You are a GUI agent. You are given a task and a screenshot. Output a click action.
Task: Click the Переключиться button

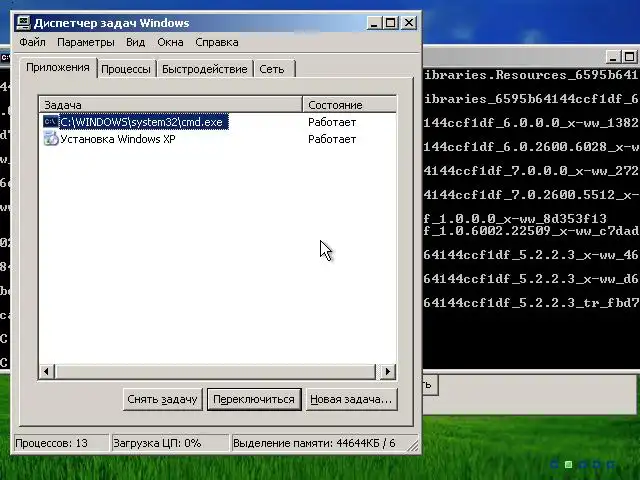click(254, 399)
